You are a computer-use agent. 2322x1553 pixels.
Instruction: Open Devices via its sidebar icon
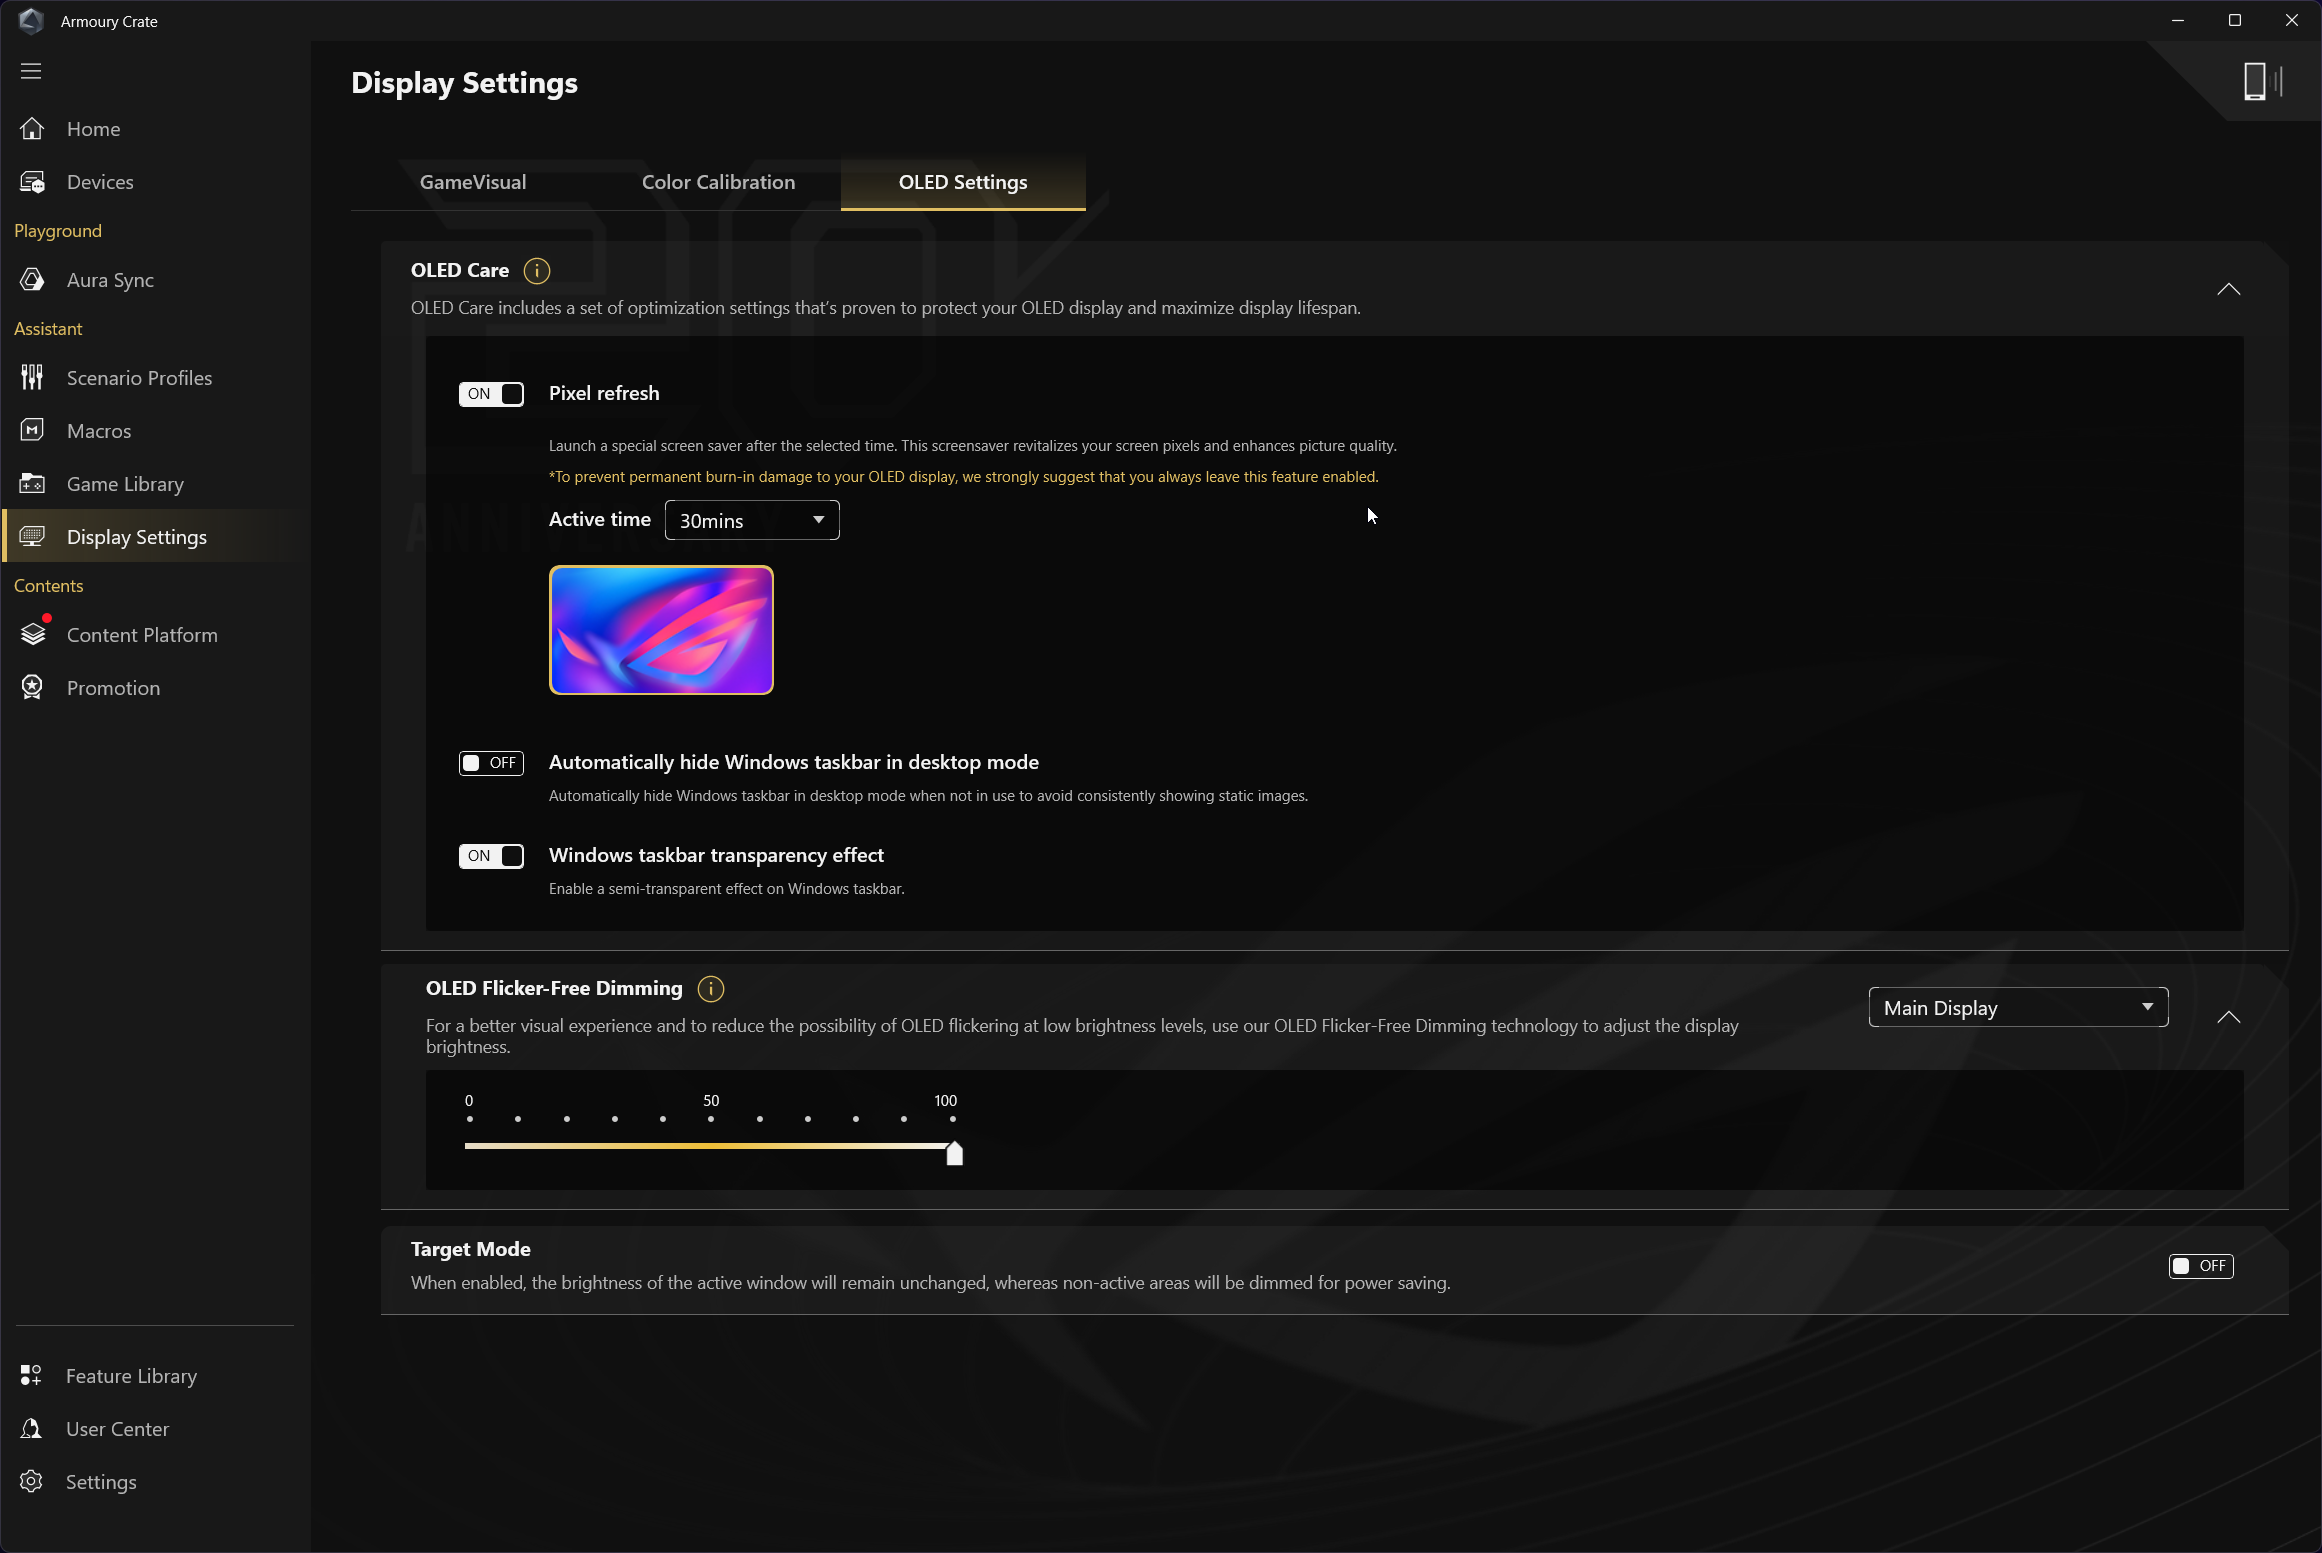(x=32, y=182)
